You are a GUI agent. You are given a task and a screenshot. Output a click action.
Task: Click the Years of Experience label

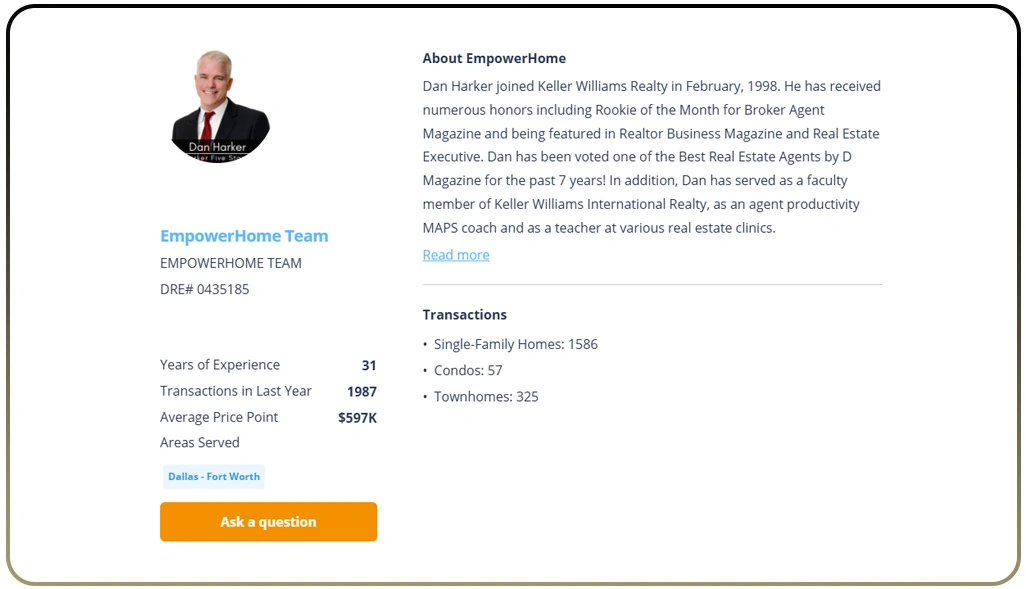pyautogui.click(x=220, y=365)
